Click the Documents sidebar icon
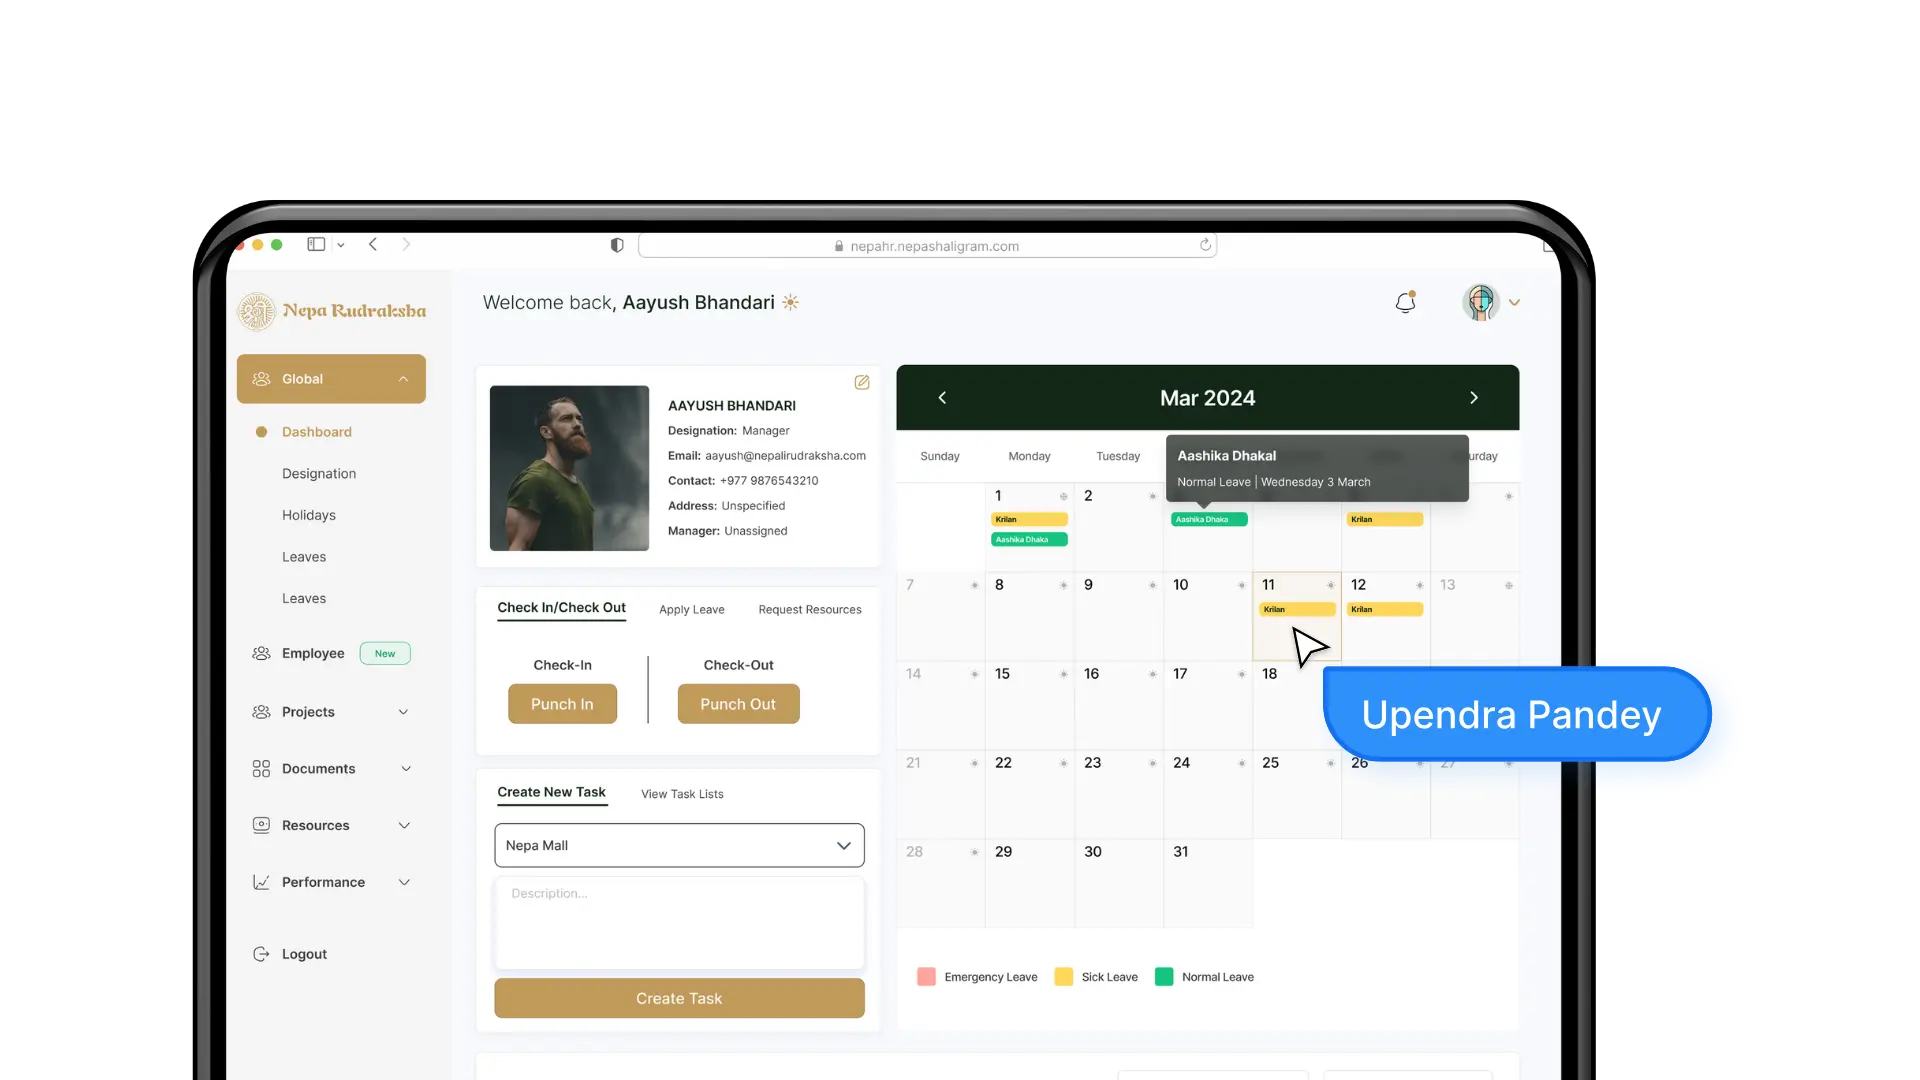The image size is (1920, 1080). click(260, 768)
